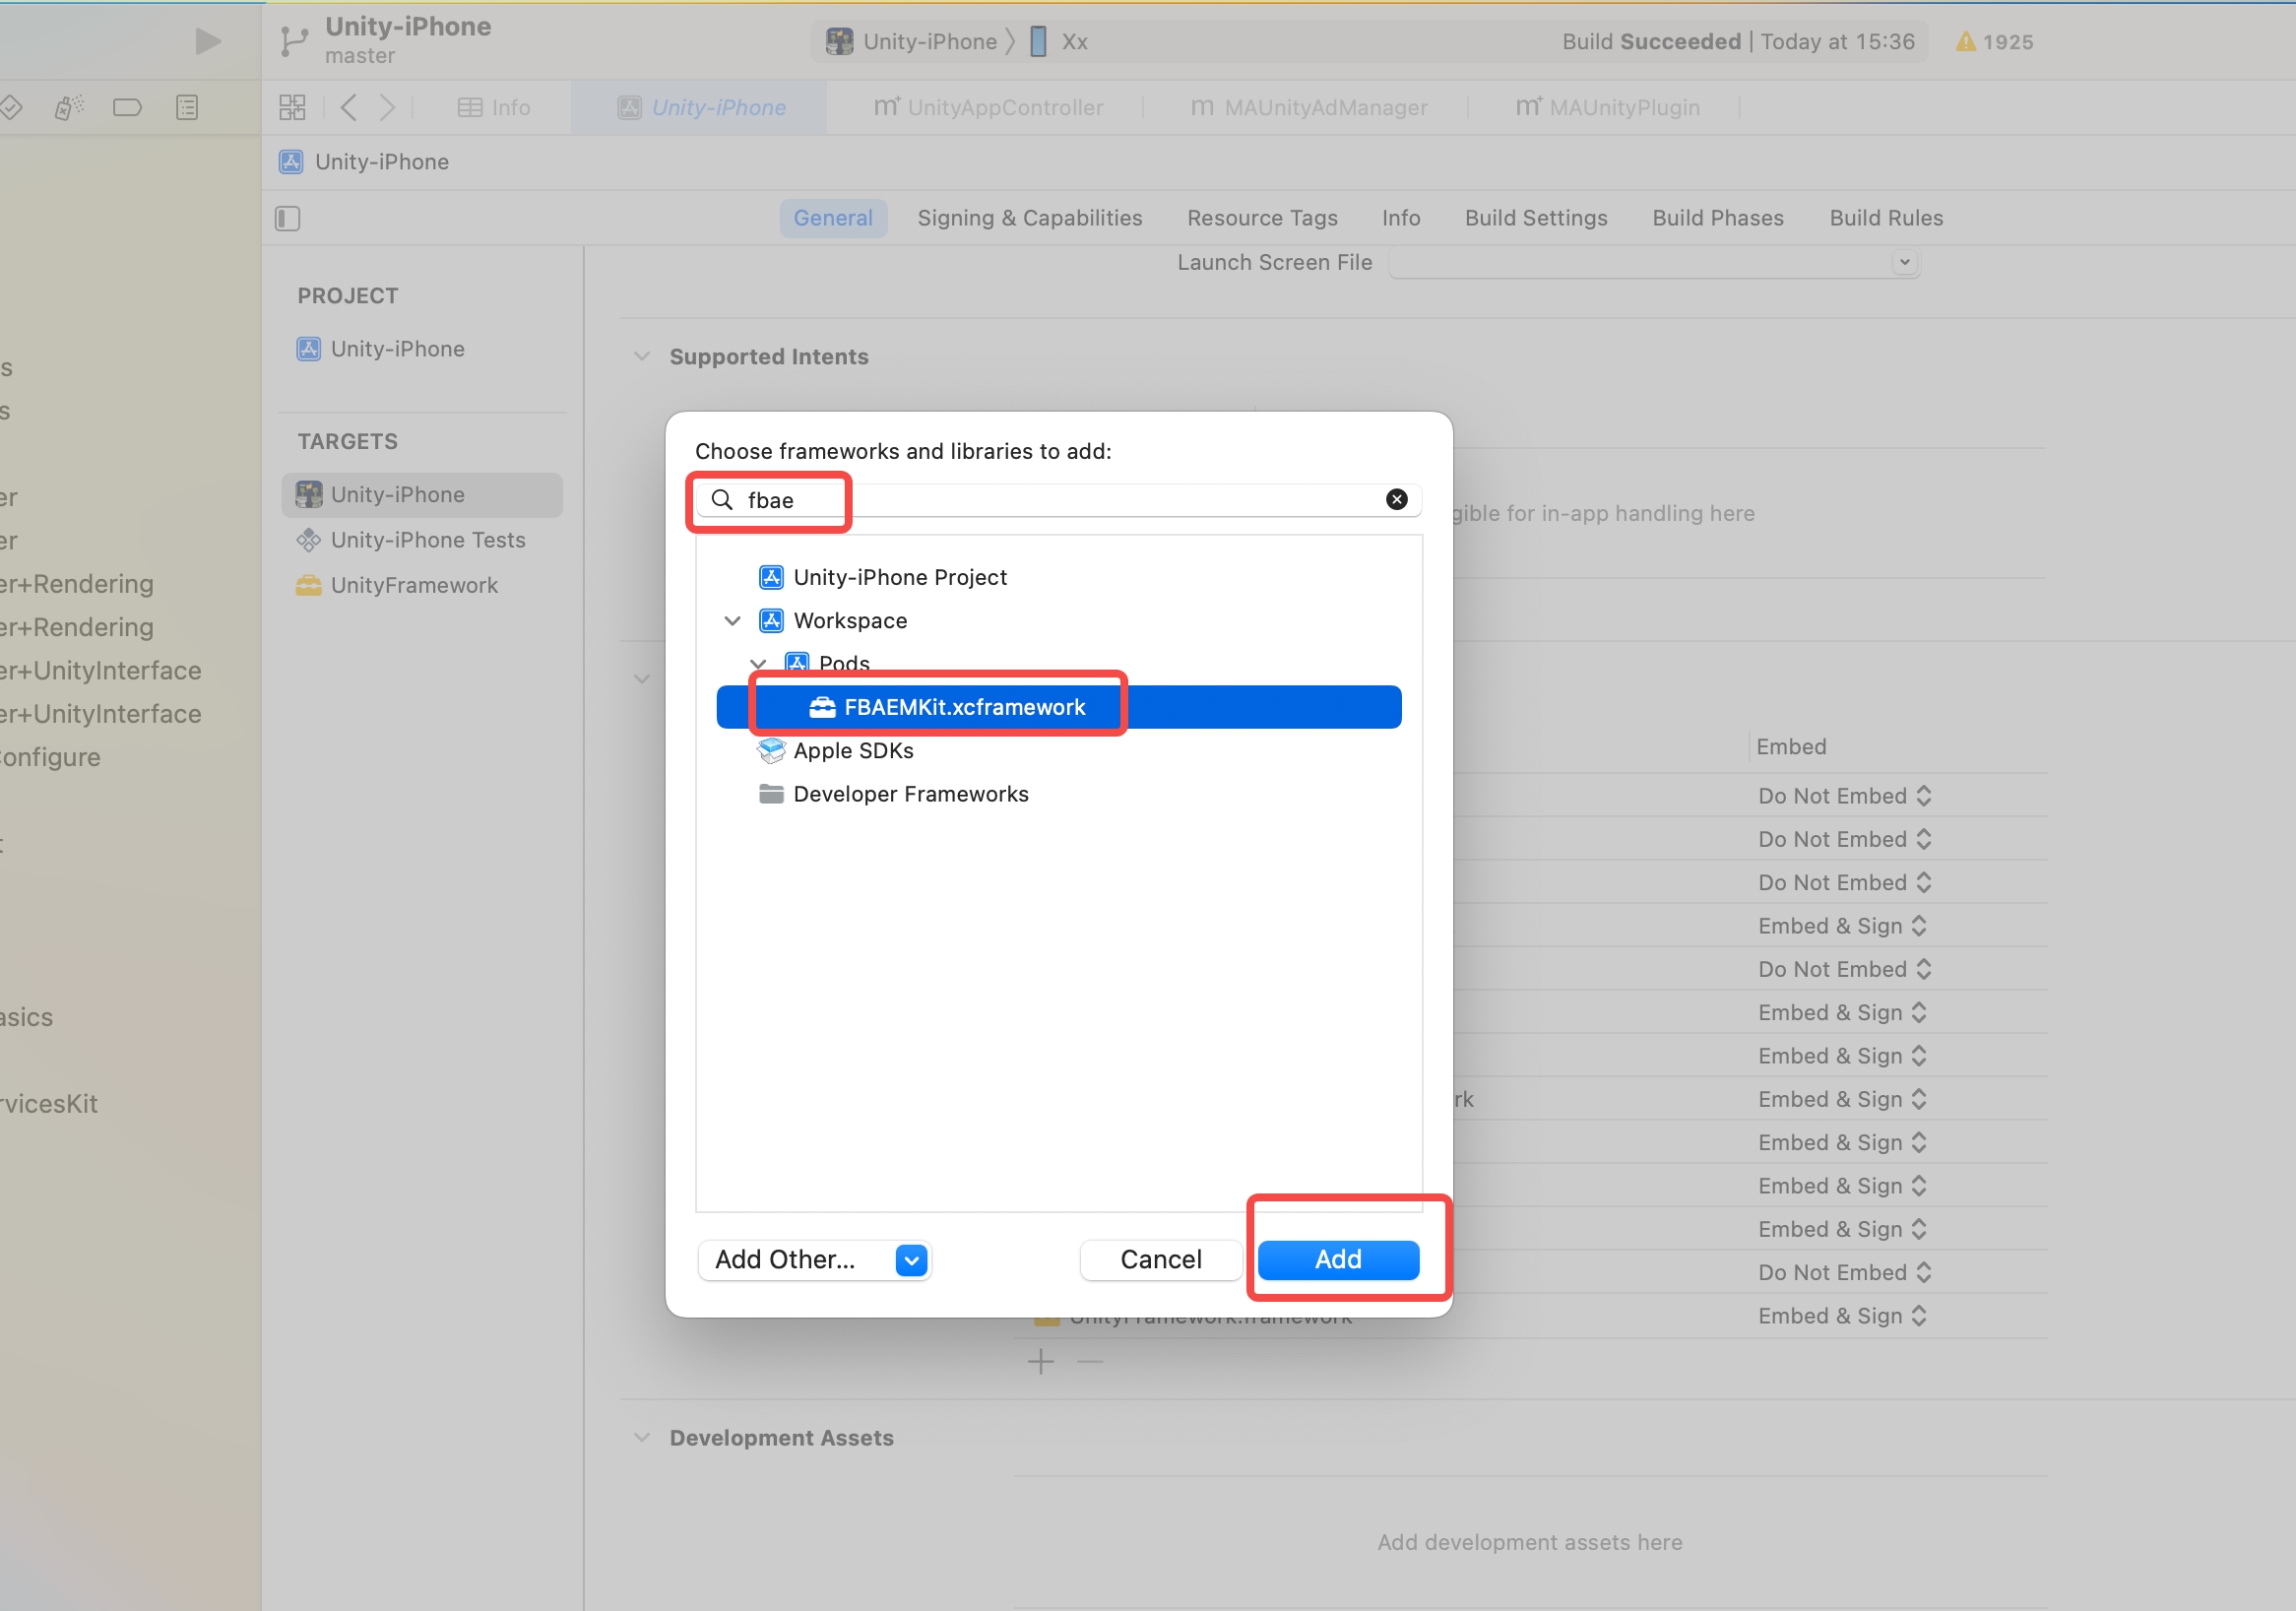2296x1611 pixels.
Task: Open the Build Rules tab
Action: (x=1886, y=218)
